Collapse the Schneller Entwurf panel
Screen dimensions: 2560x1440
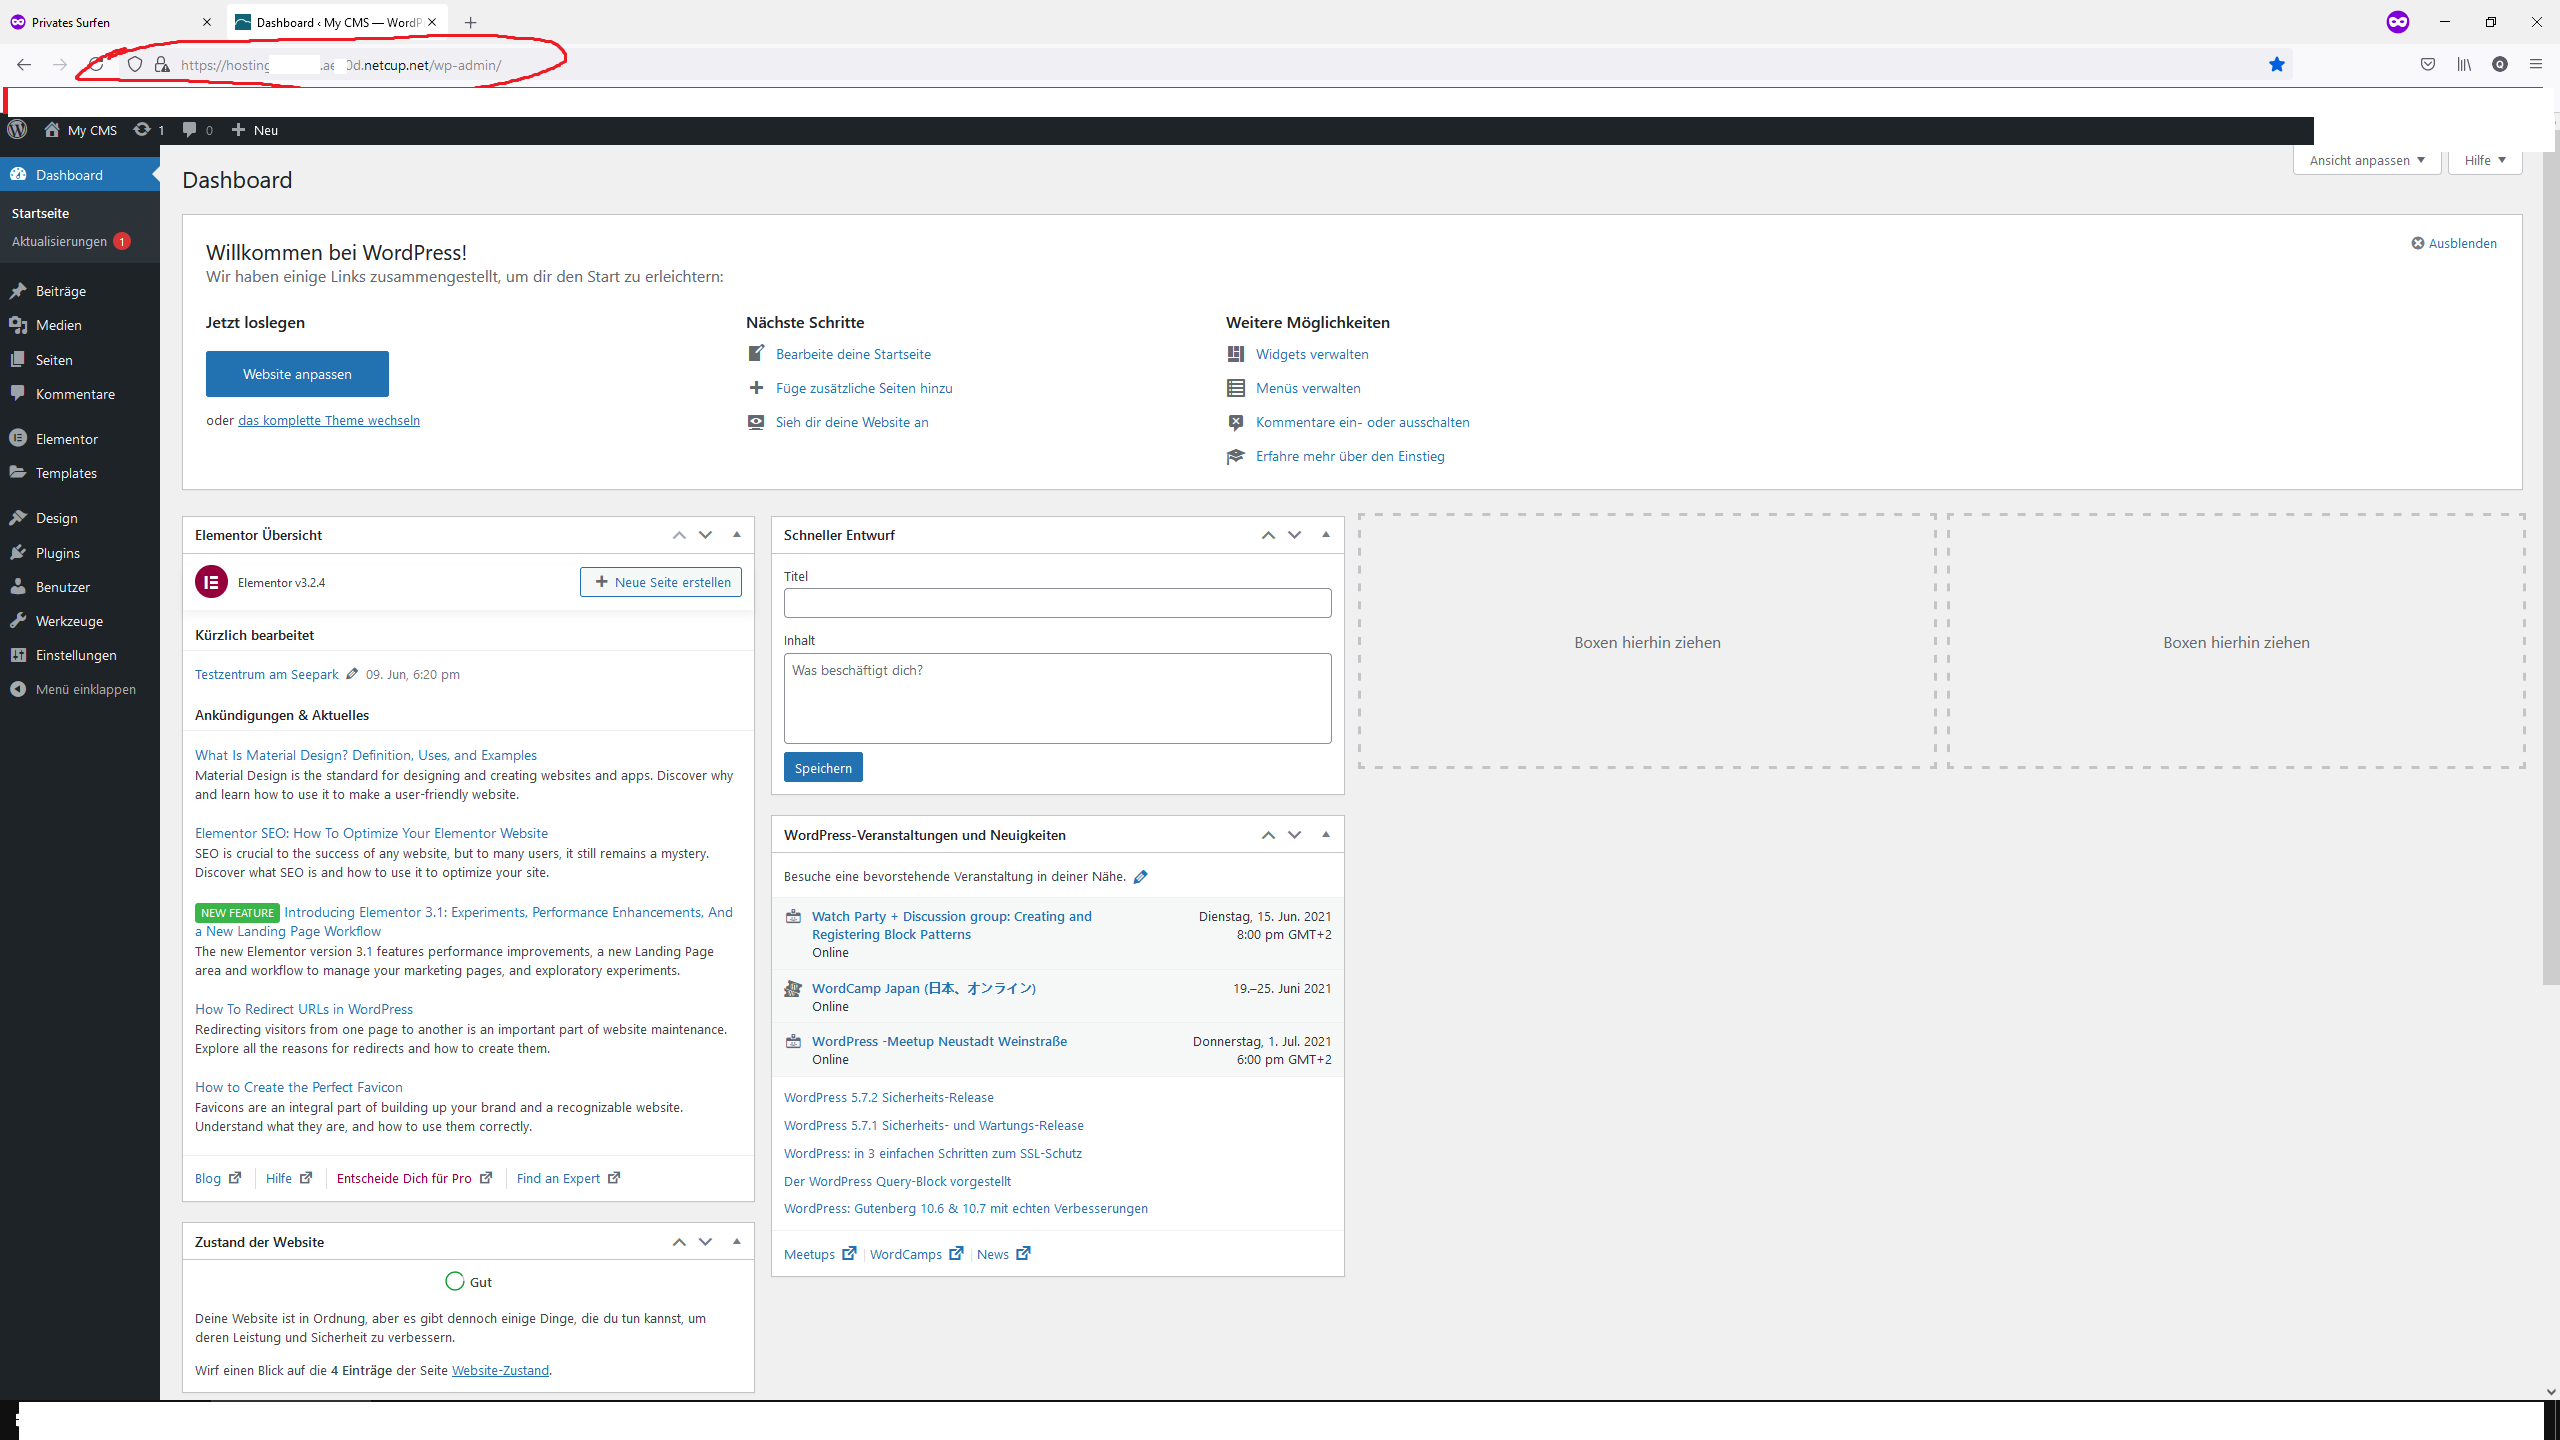(1326, 535)
